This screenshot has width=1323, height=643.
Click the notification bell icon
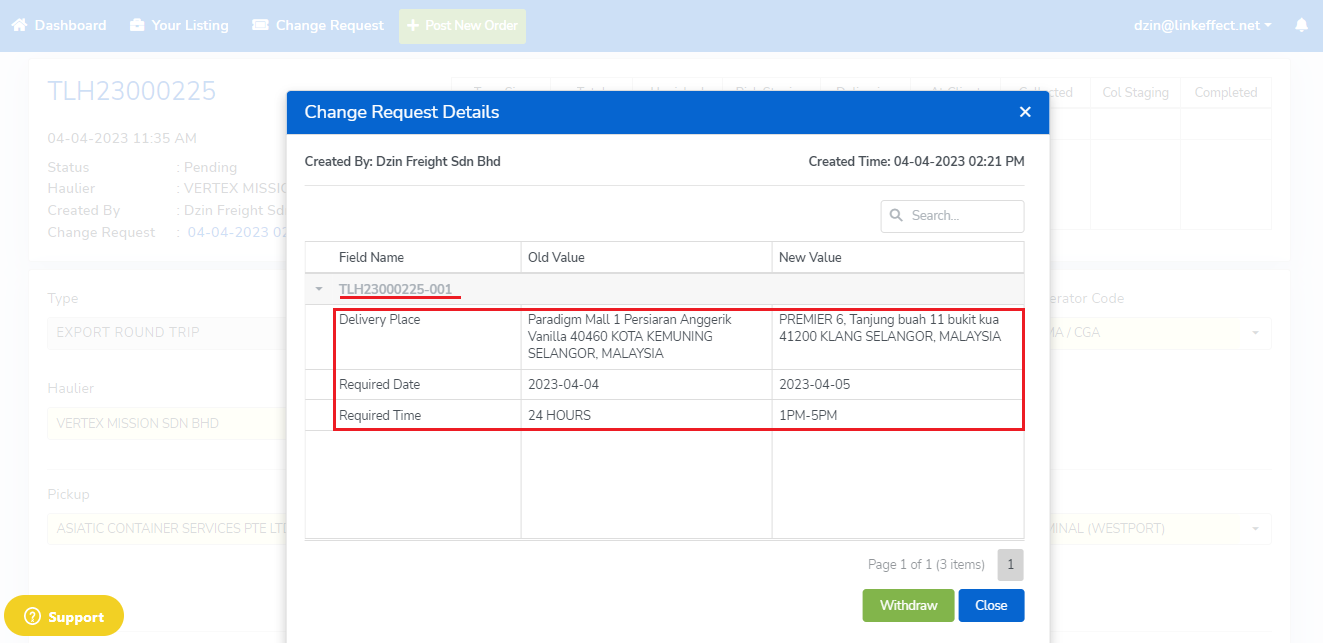1301,26
